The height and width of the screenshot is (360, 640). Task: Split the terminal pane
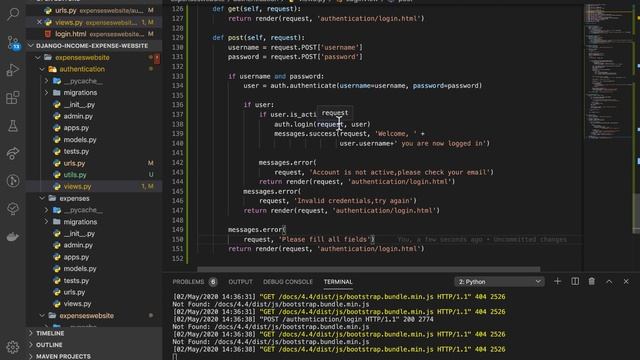point(575,282)
